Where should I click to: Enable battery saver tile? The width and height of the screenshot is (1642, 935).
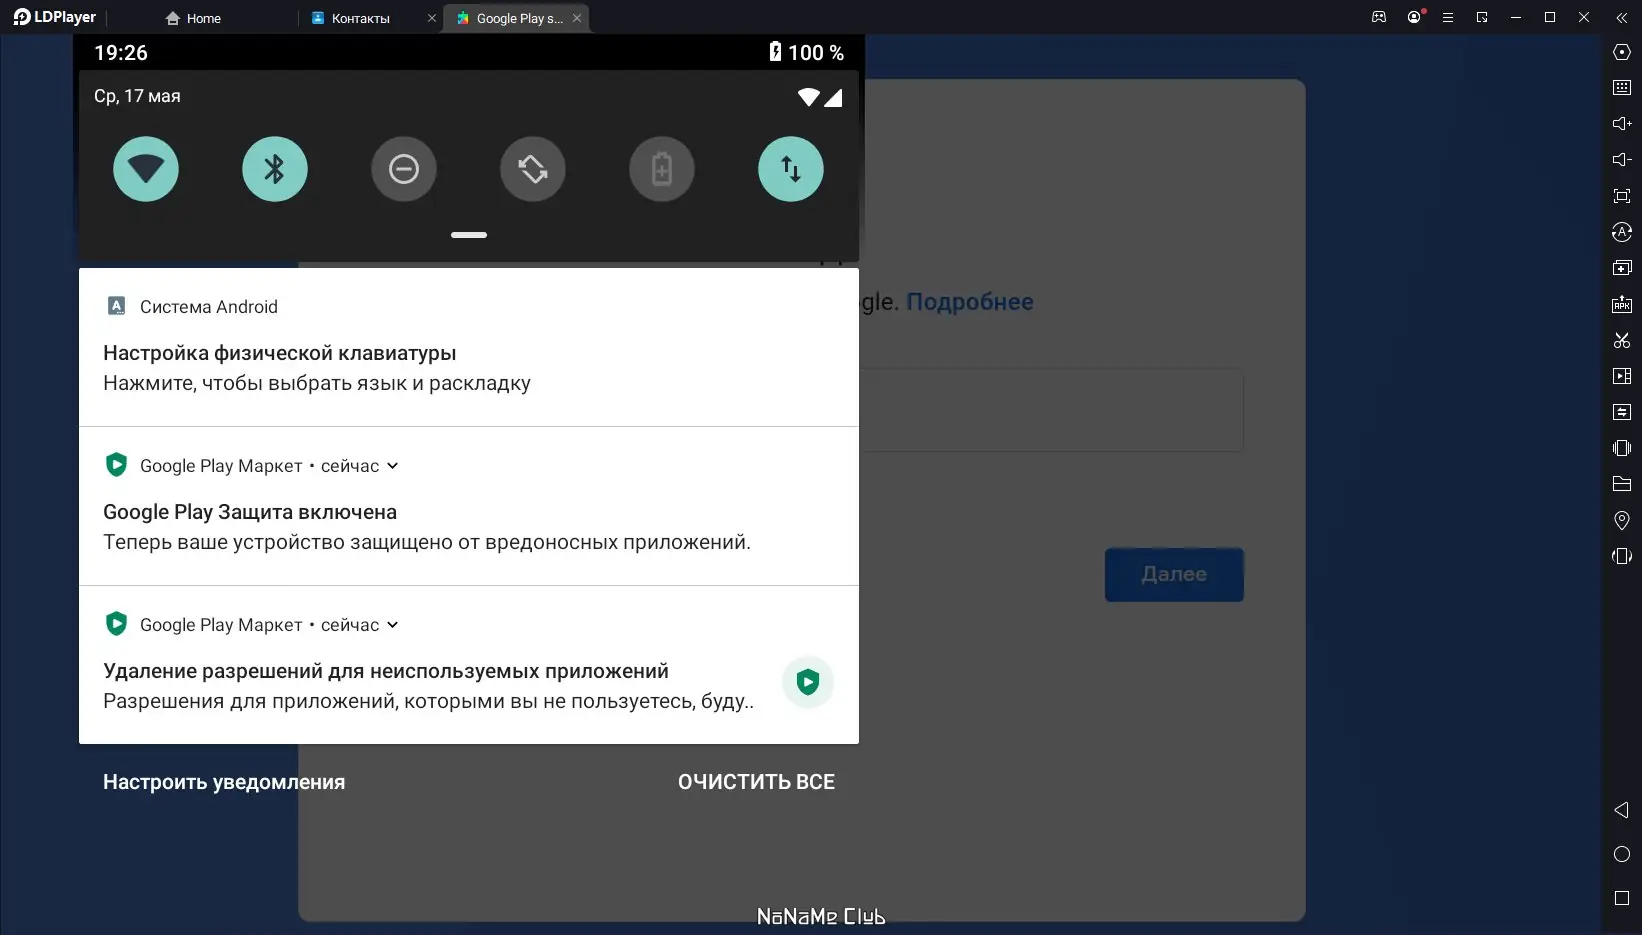[x=662, y=169]
